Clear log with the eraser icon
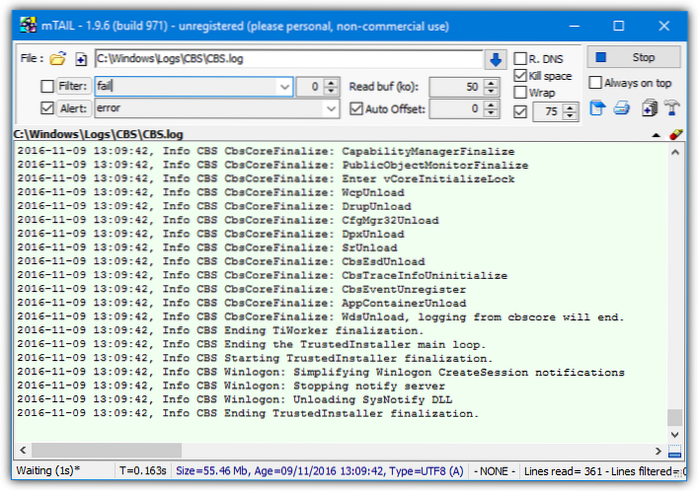The width and height of the screenshot is (698, 491). pos(675,134)
